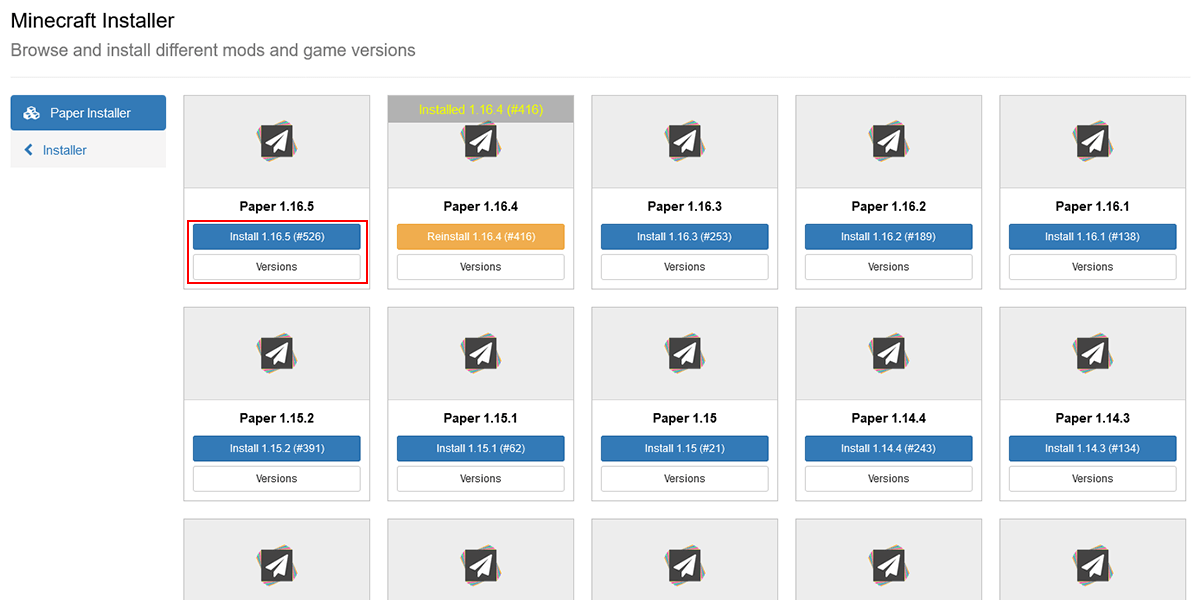This screenshot has width=1200, height=600.
Task: Open Versions for Paper 1.15.1
Action: (x=481, y=479)
